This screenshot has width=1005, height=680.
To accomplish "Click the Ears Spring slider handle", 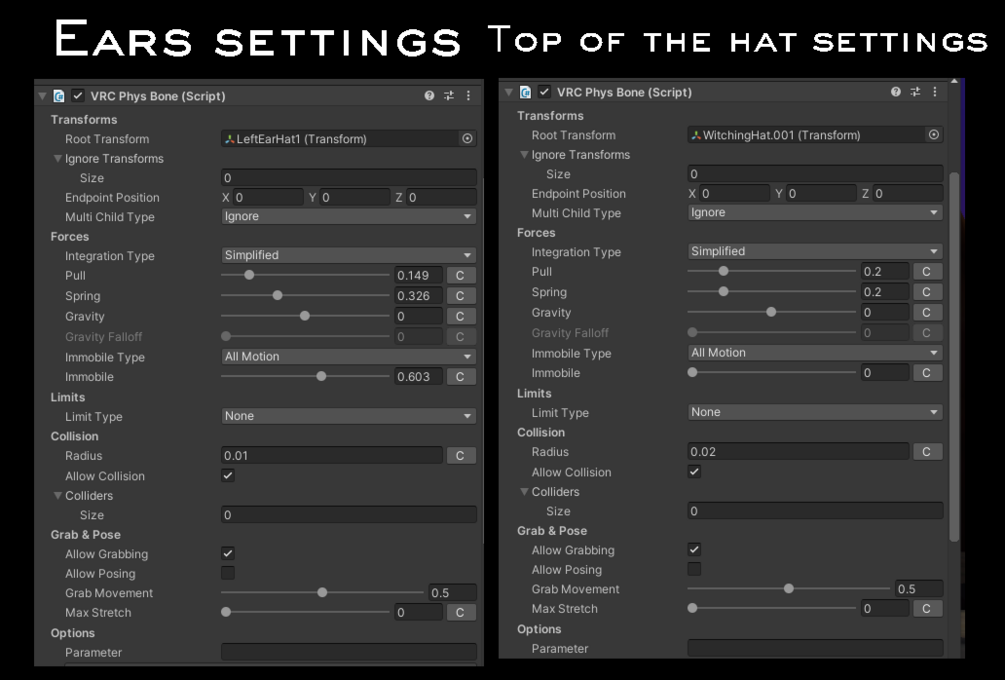I will point(278,295).
